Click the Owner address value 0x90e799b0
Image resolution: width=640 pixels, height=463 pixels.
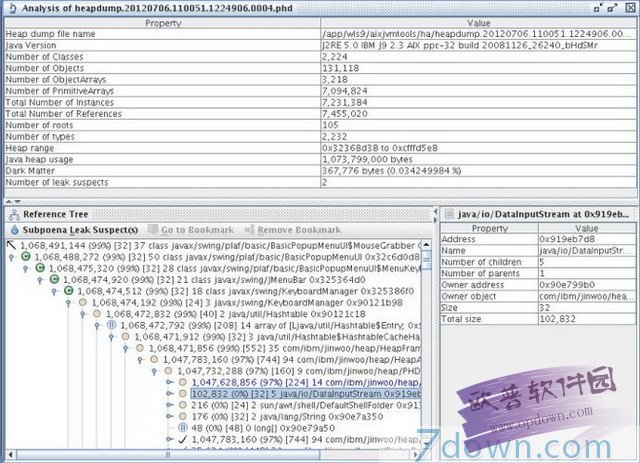coord(567,285)
